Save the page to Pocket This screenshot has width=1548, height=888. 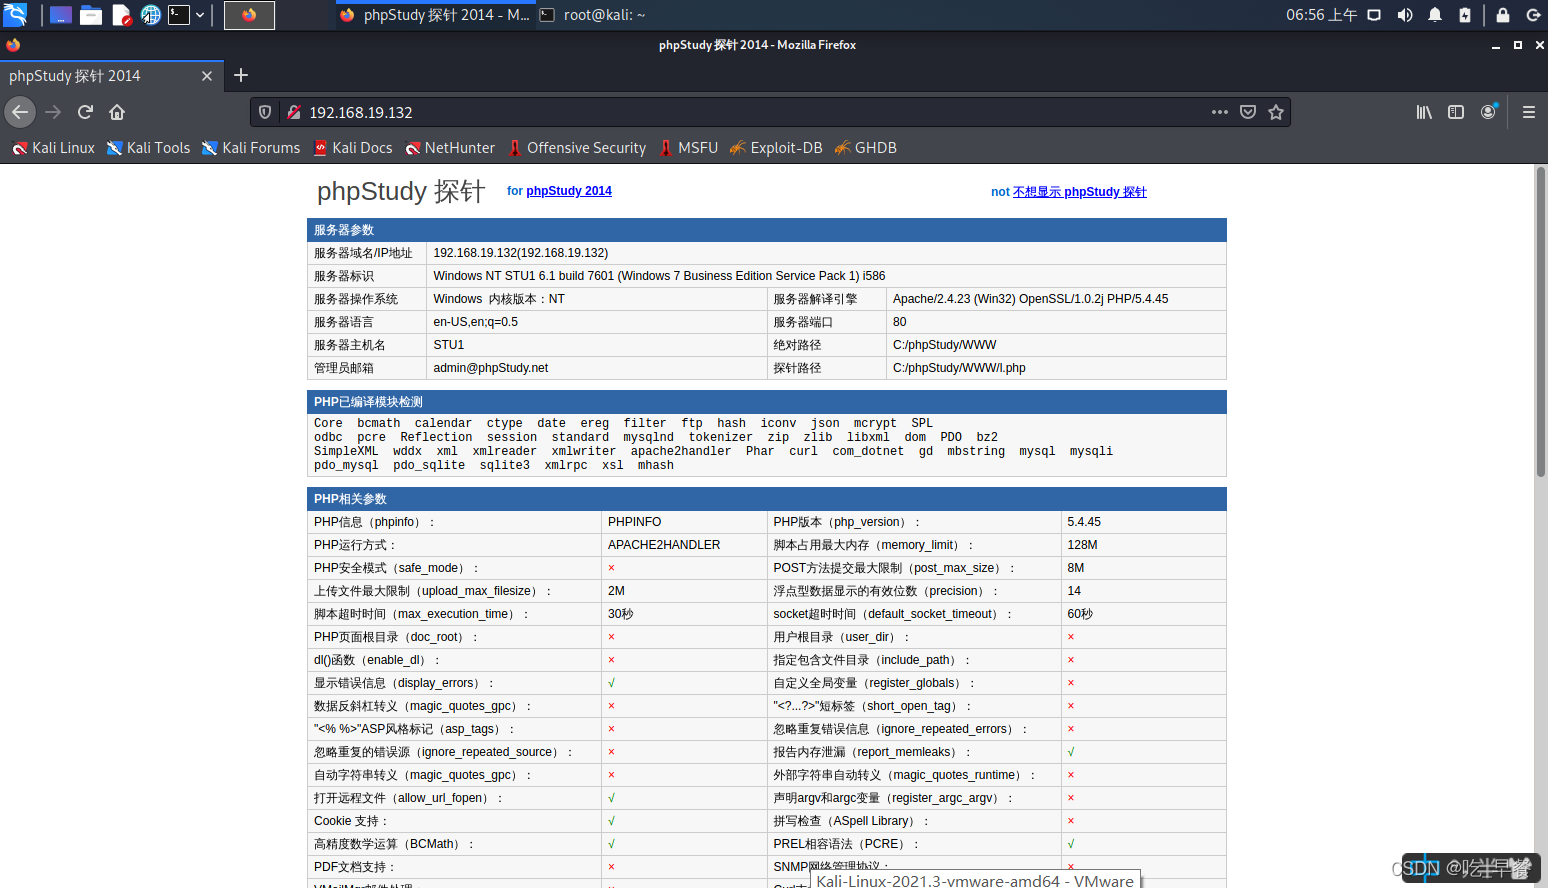click(1248, 112)
